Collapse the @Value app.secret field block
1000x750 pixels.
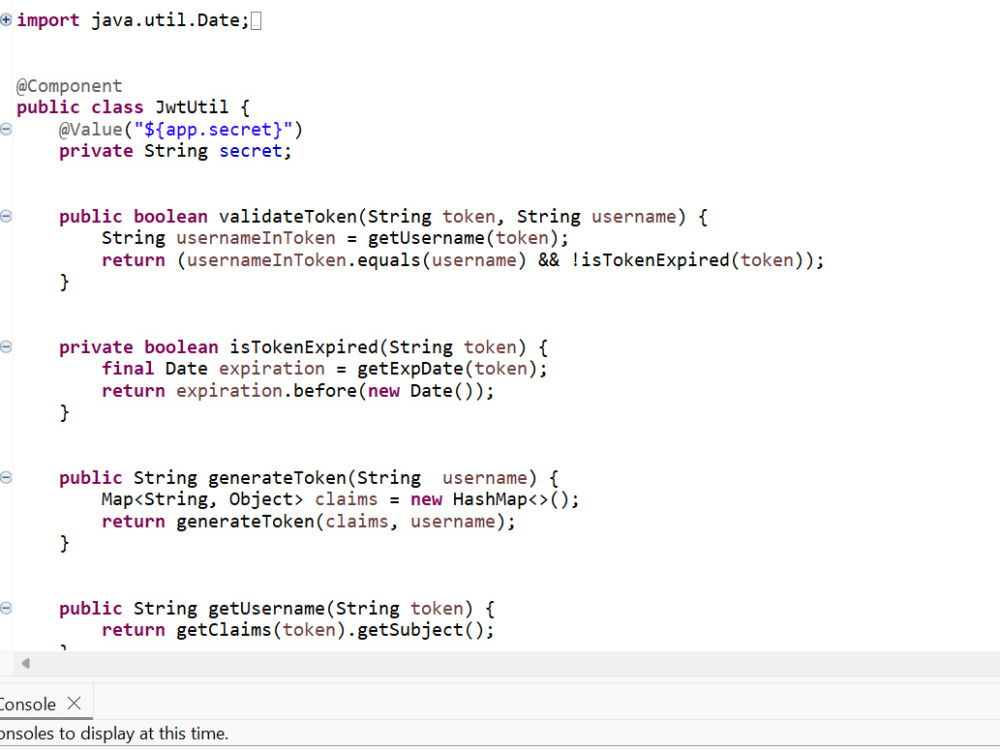point(6,129)
